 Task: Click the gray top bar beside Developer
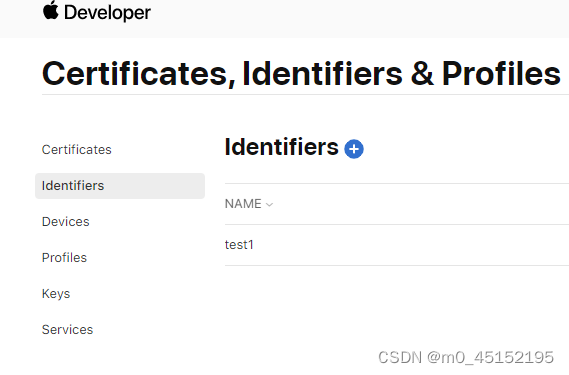coord(359,18)
